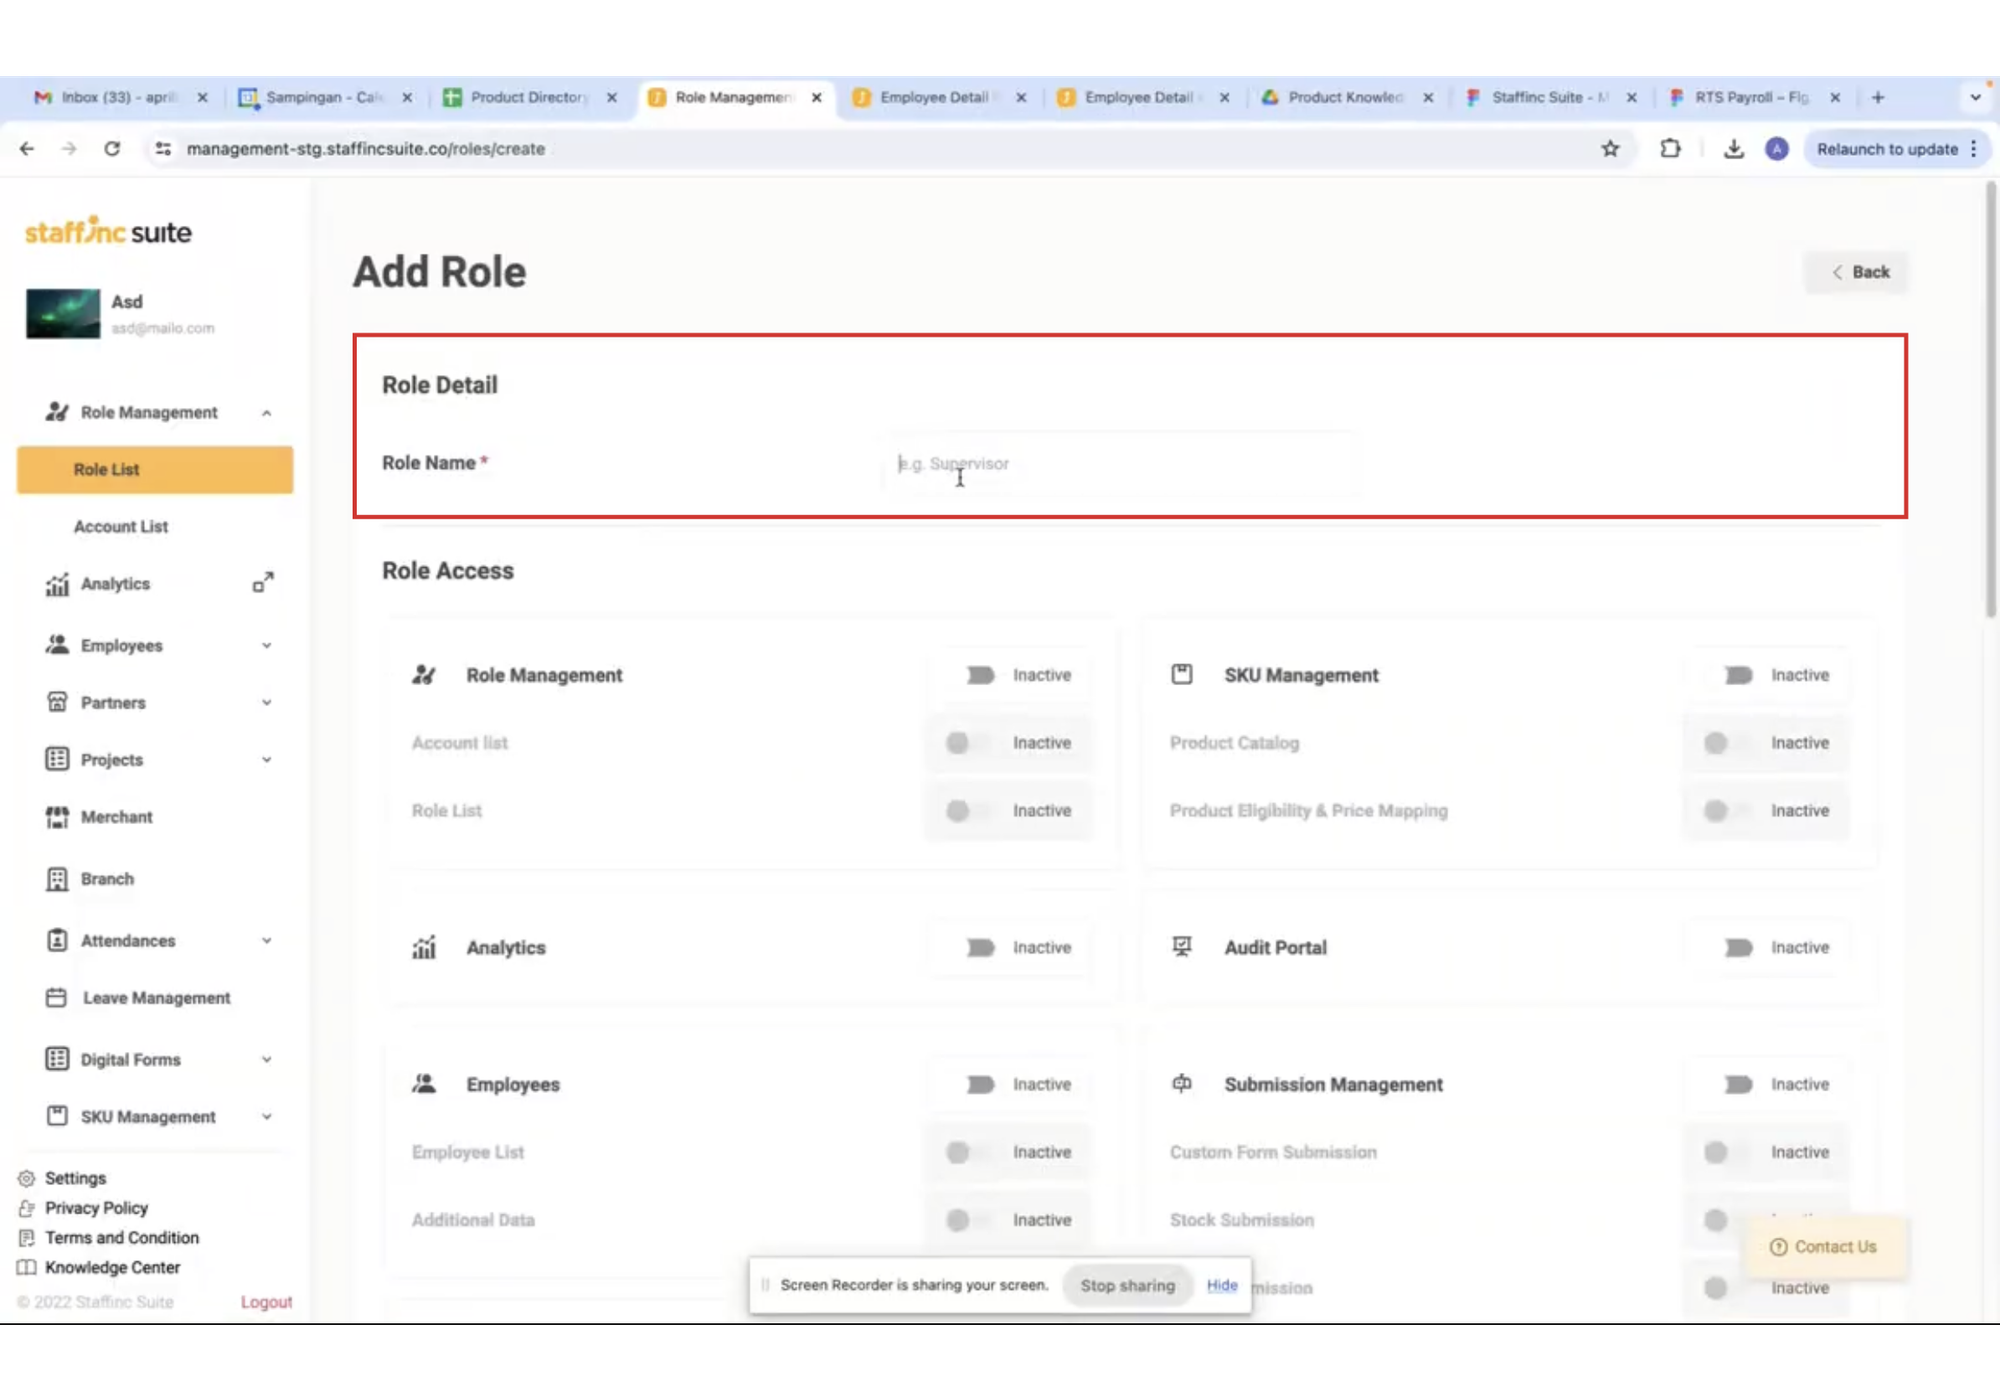2000x1397 pixels.
Task: Click the Analytics external link icon
Action: [x=263, y=583]
